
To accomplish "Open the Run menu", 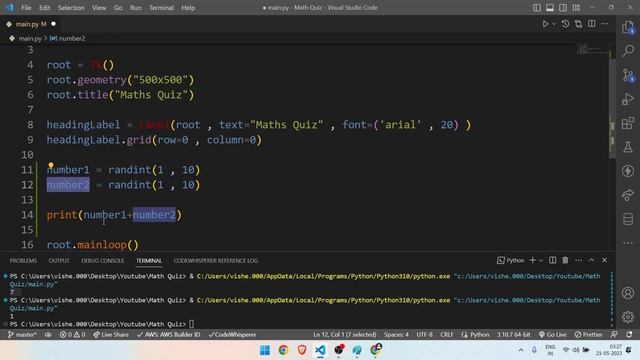I will [x=136, y=8].
